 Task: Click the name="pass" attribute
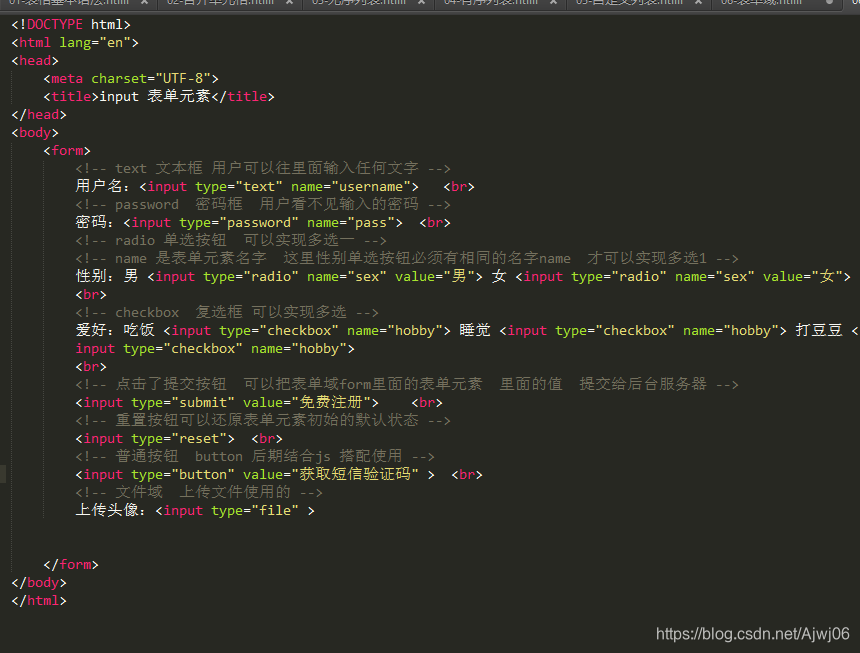351,223
